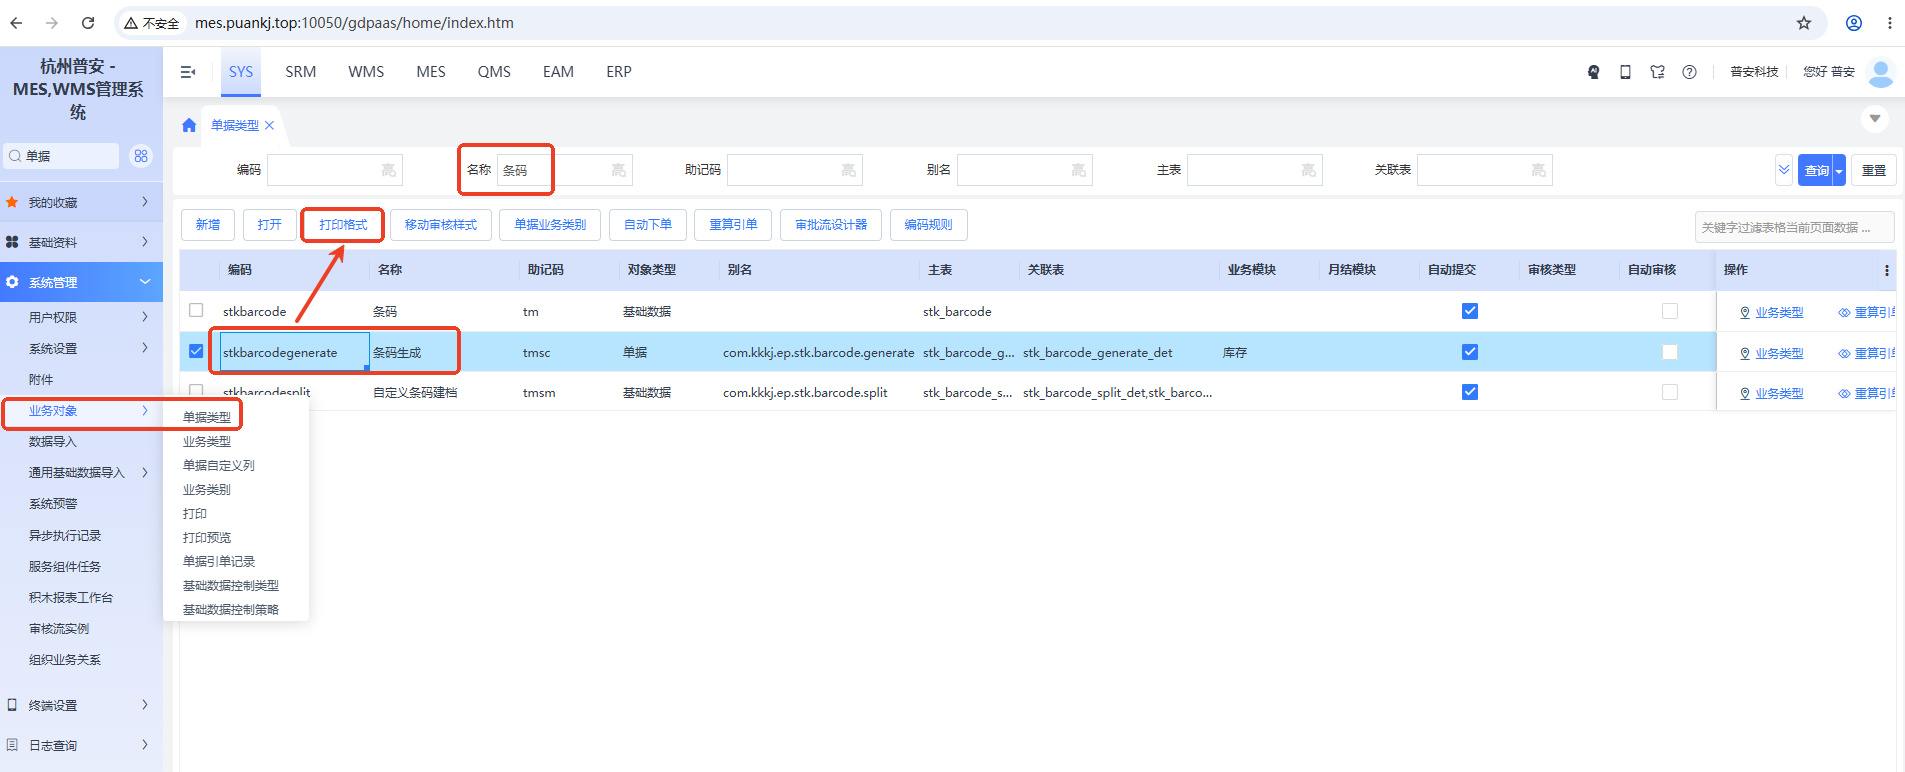Click the help question mark icon
The width and height of the screenshot is (1905, 772).
pyautogui.click(x=1690, y=72)
